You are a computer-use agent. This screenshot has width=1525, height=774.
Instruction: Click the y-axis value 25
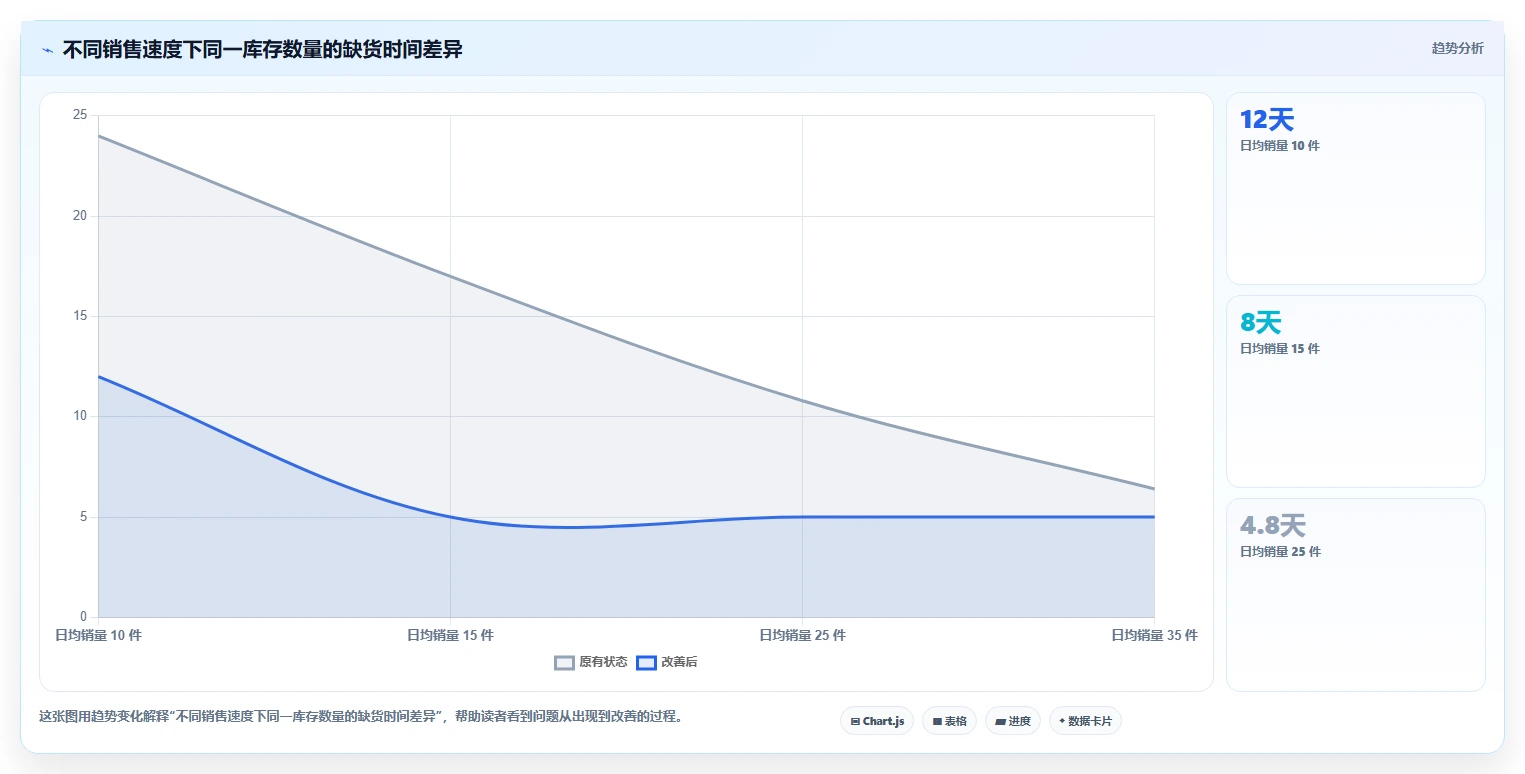click(x=80, y=115)
